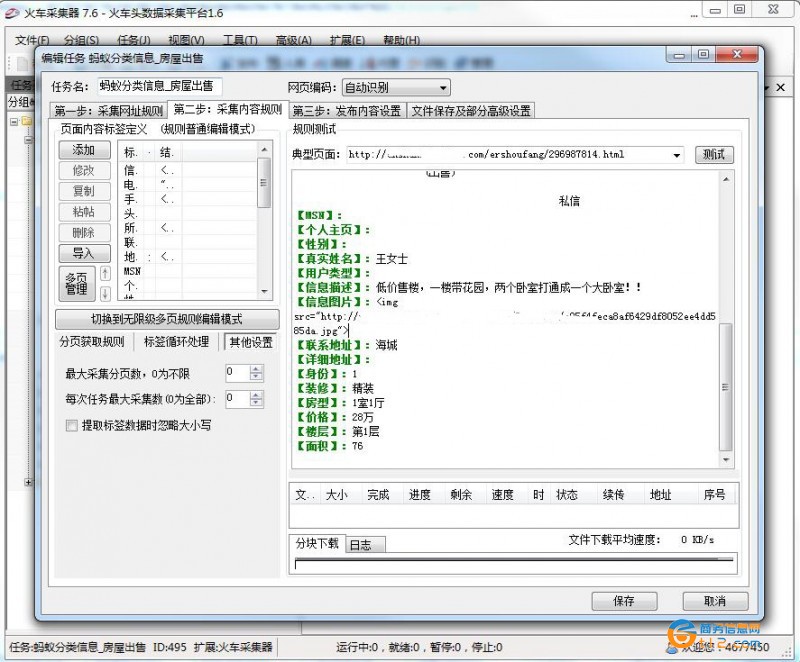Click the 取消 button

715,601
